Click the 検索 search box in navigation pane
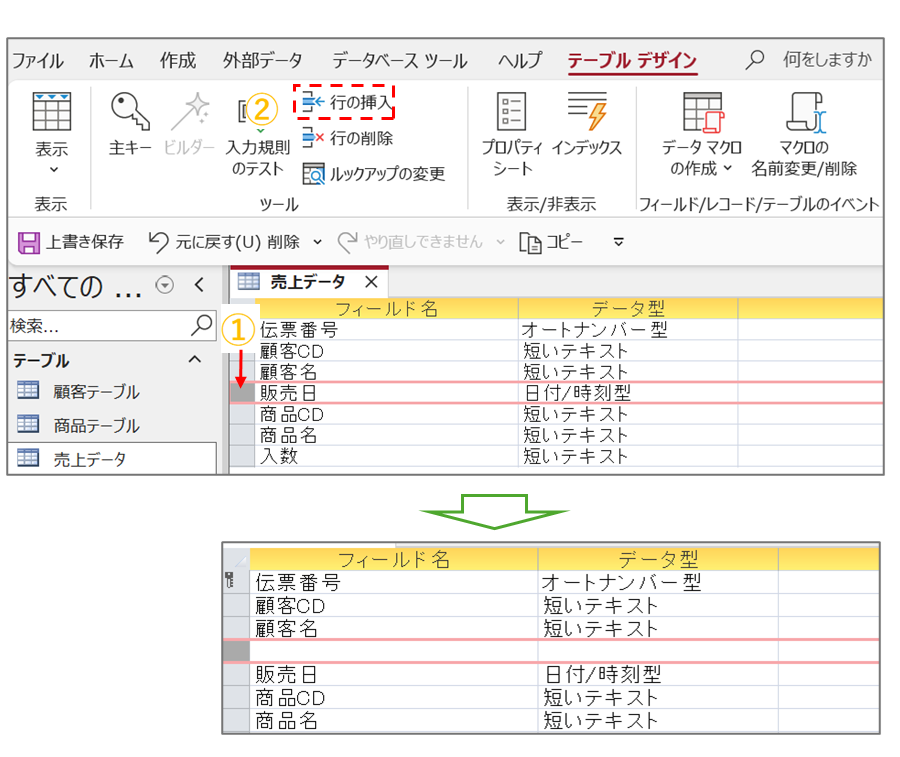This screenshot has height=757, width=900. [x=98, y=326]
